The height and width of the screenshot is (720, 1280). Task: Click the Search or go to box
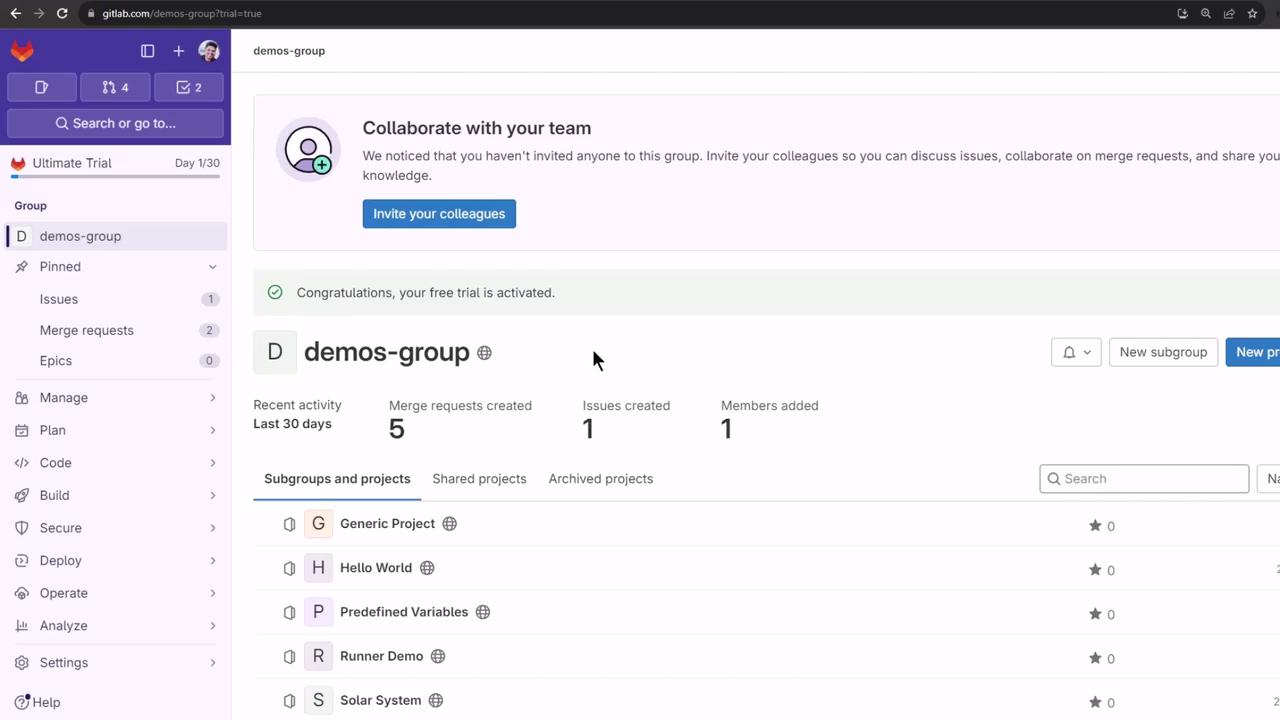(x=115, y=123)
